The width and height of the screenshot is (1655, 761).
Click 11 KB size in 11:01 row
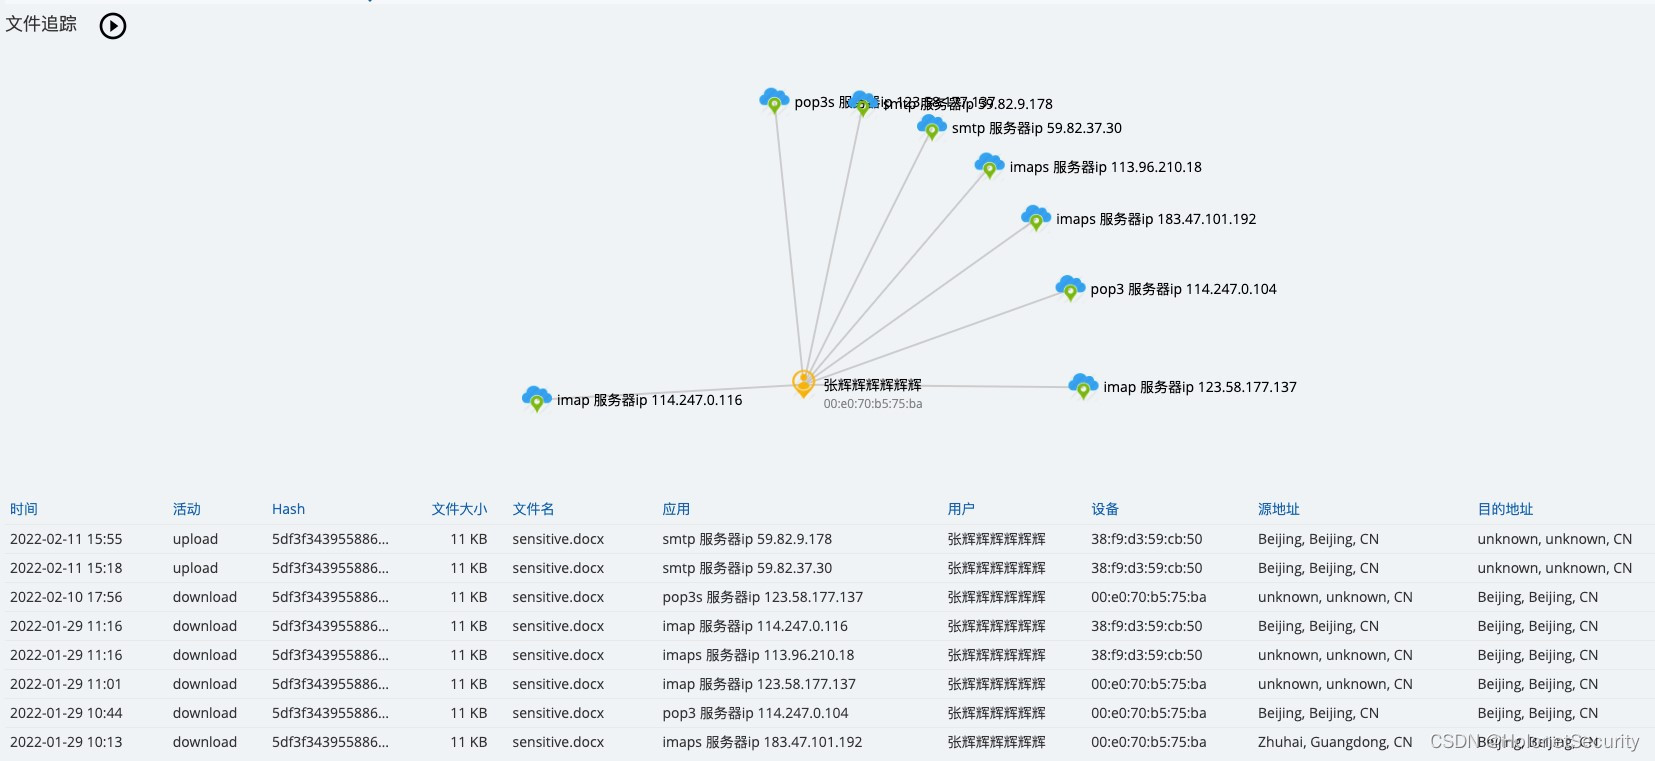point(468,684)
